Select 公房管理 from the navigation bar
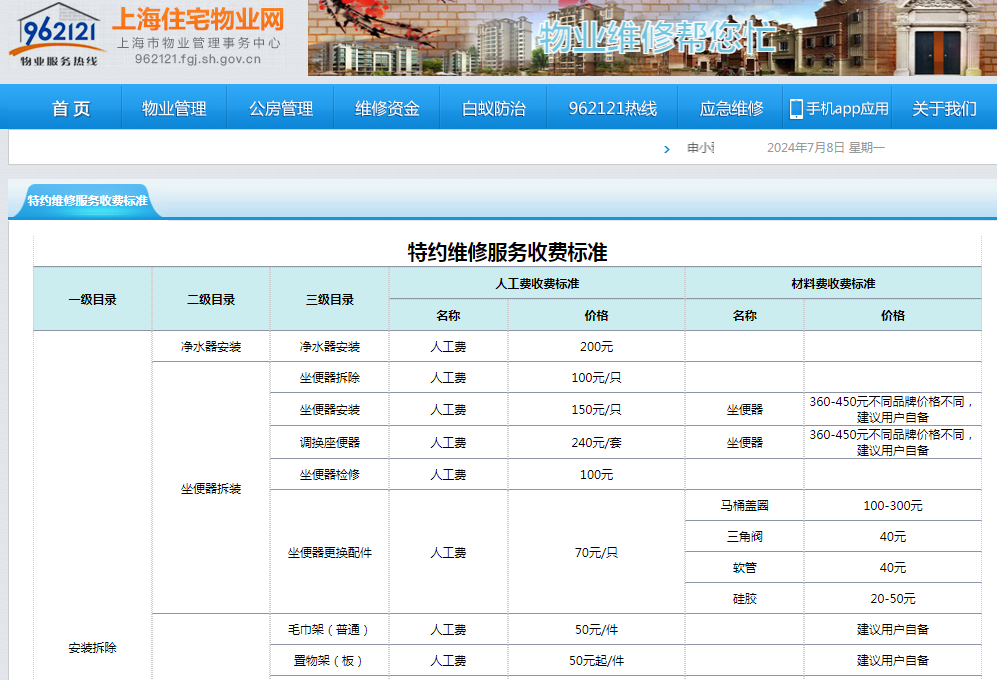Viewport: 997px width, 680px height. pos(281,109)
